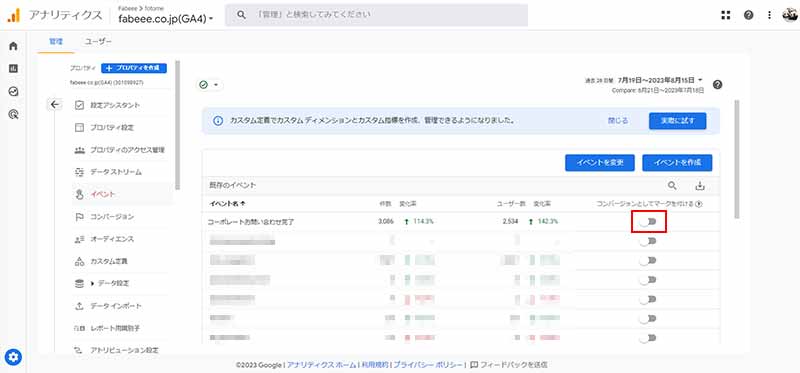This screenshot has width=800, height=373.
Task: Click help icon beside コンバージョンとしてマークを付ける
Action: coord(699,204)
